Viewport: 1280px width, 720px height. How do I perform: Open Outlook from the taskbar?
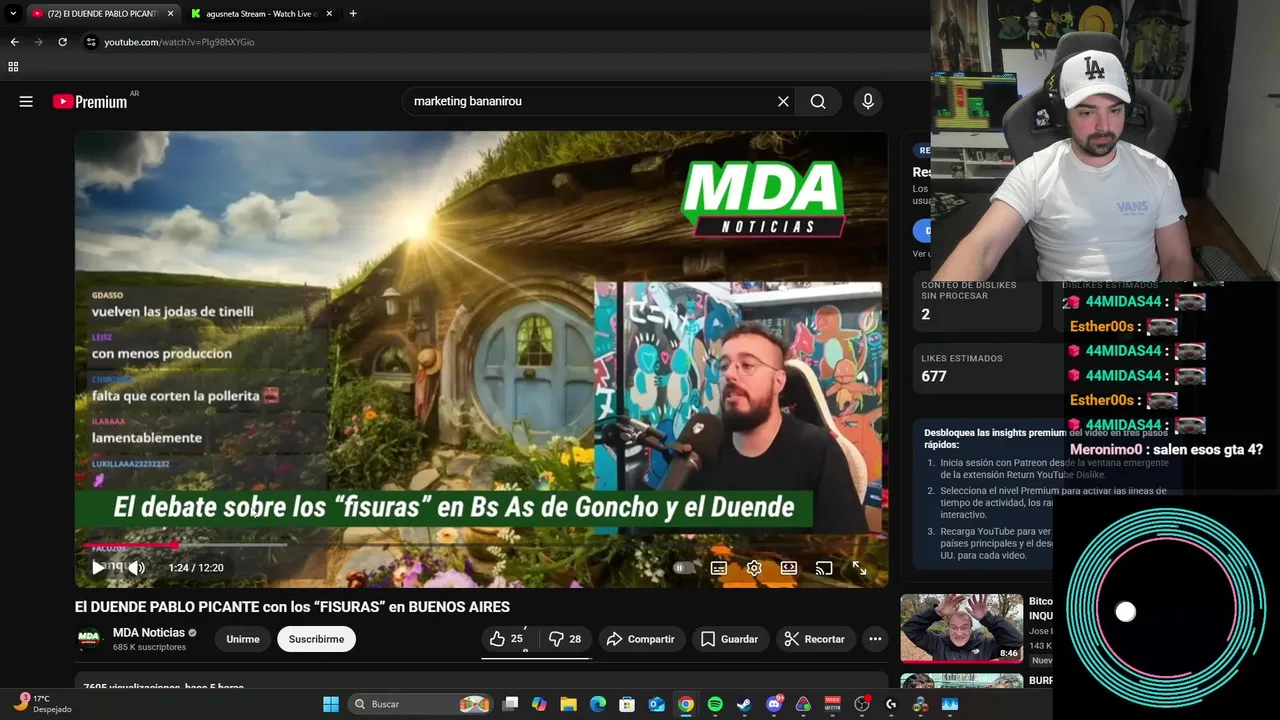tap(657, 704)
